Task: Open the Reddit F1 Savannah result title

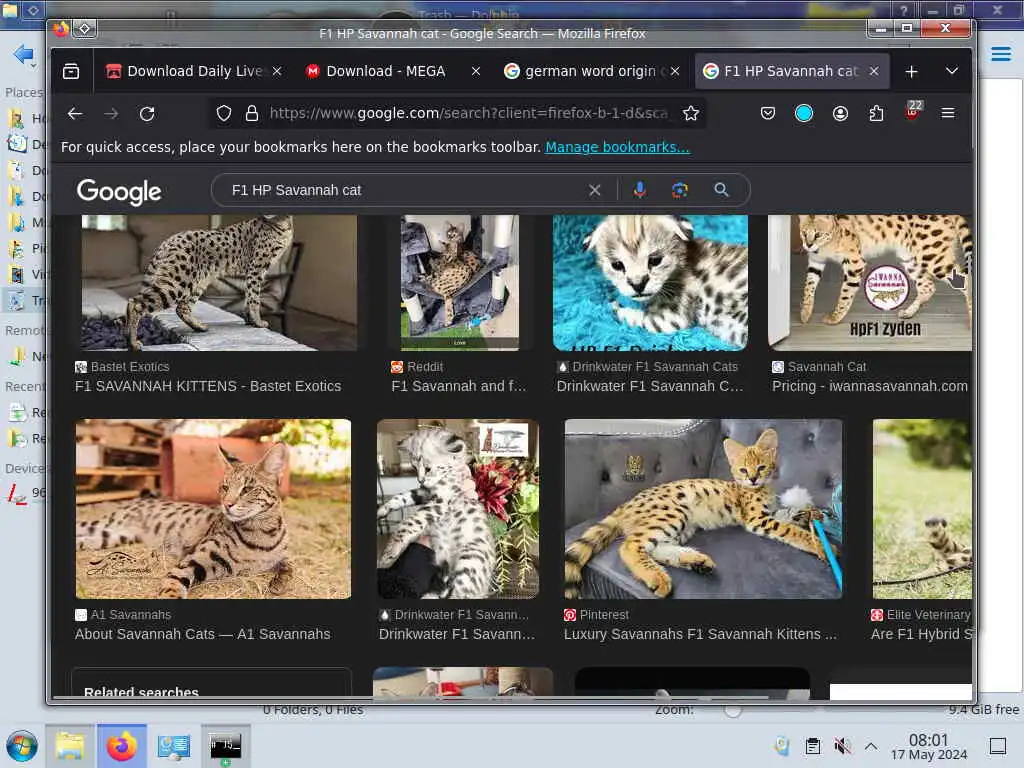Action: 458,386
